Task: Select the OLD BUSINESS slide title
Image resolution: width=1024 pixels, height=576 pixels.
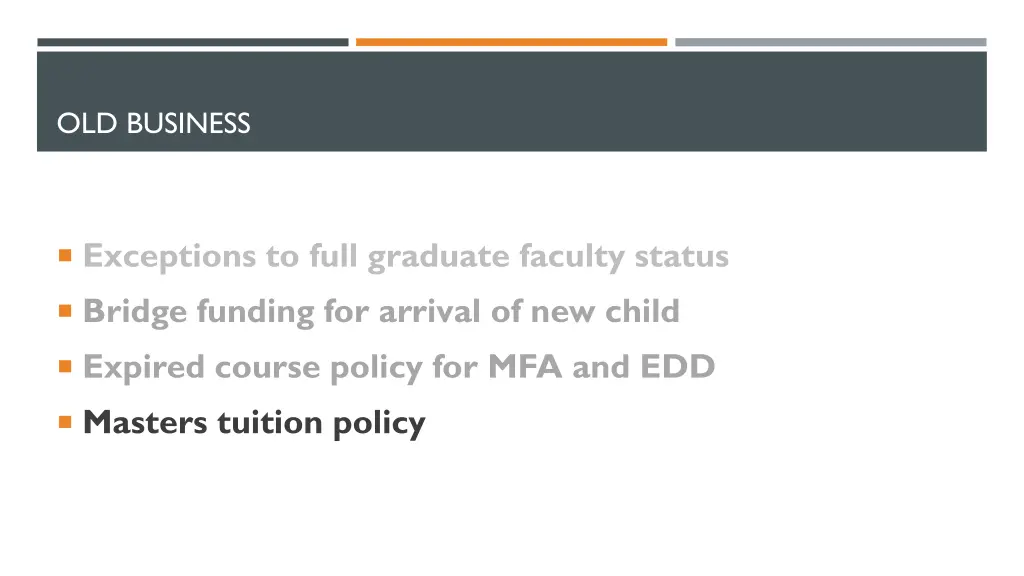Action: coord(153,123)
